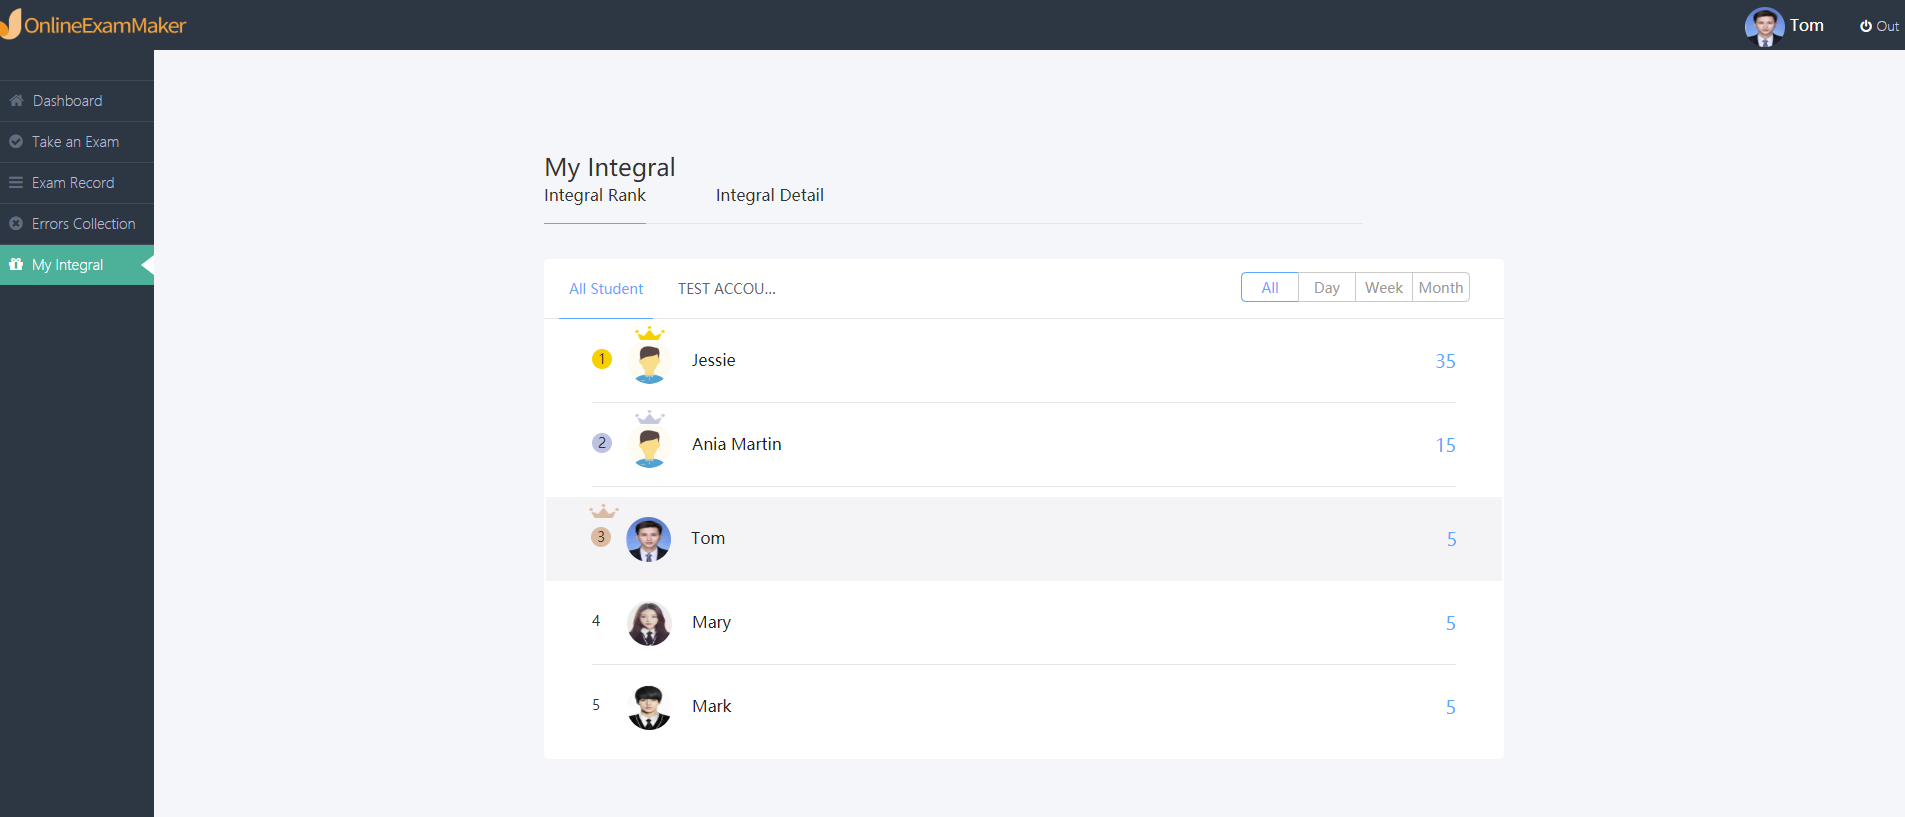Click Mary's avatar photo
The width and height of the screenshot is (1905, 817).
pos(649,623)
